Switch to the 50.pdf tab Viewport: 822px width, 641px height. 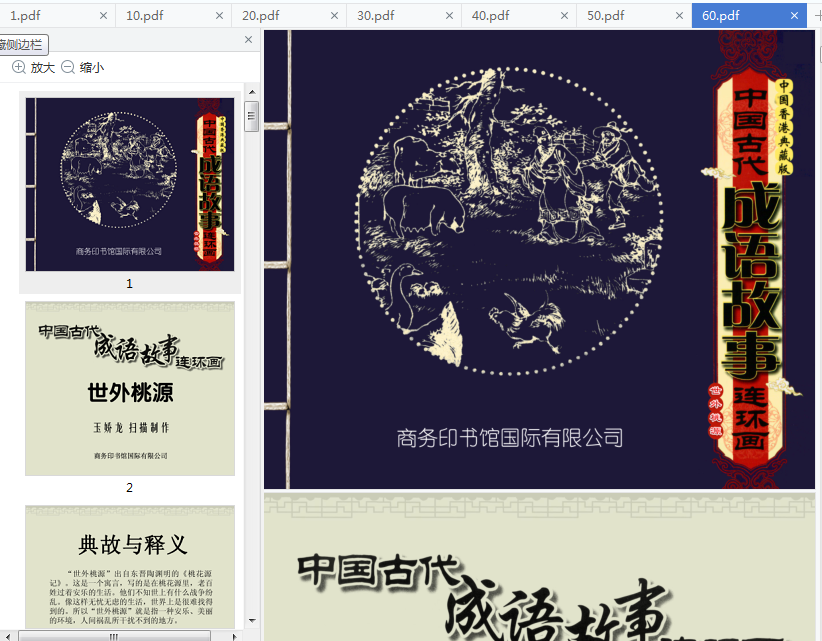[x=634, y=16]
